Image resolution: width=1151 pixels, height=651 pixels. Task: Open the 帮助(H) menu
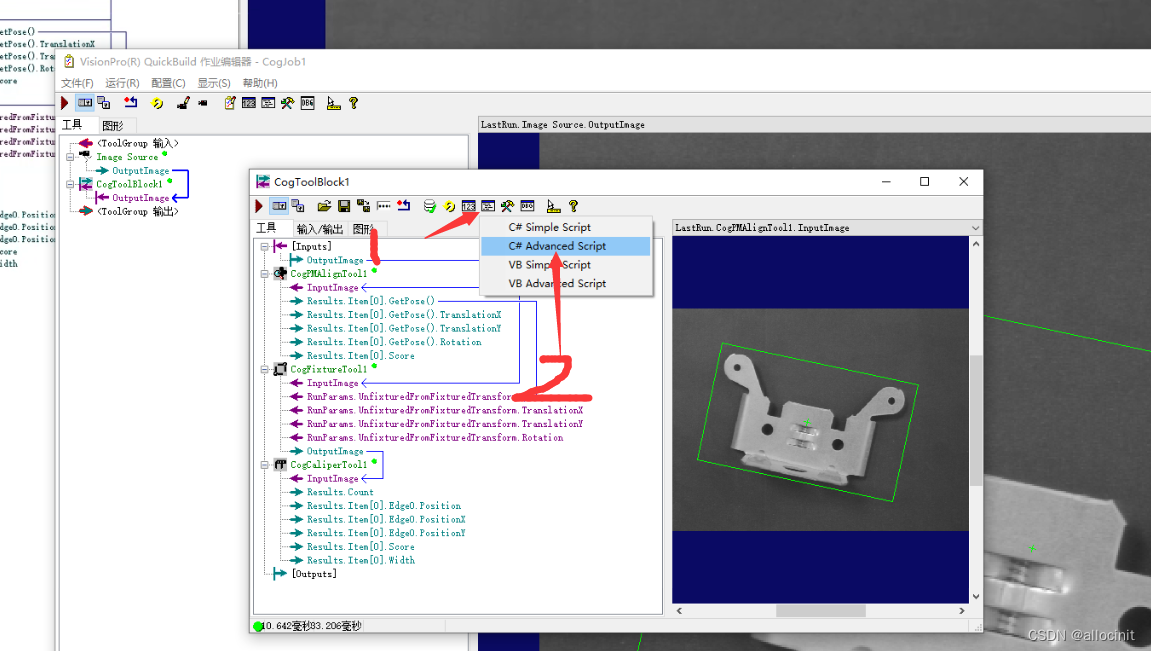click(x=260, y=83)
